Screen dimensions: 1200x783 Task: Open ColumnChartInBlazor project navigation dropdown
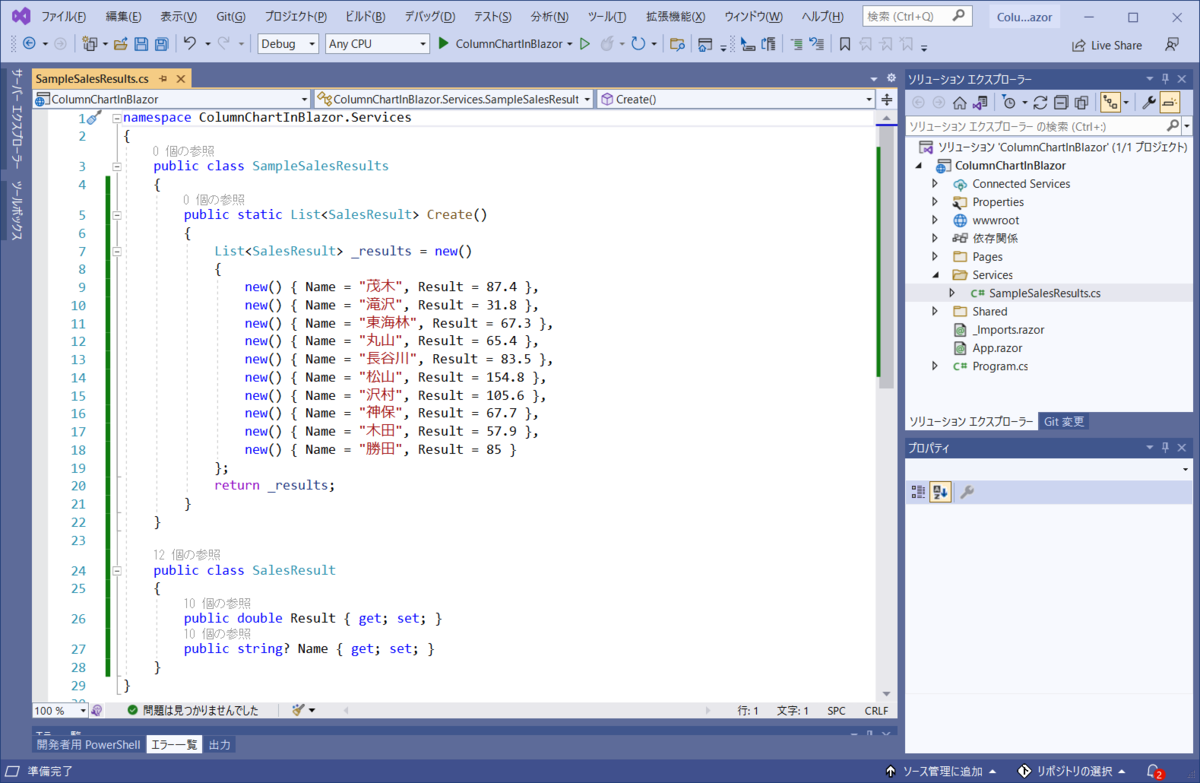pyautogui.click(x=171, y=99)
